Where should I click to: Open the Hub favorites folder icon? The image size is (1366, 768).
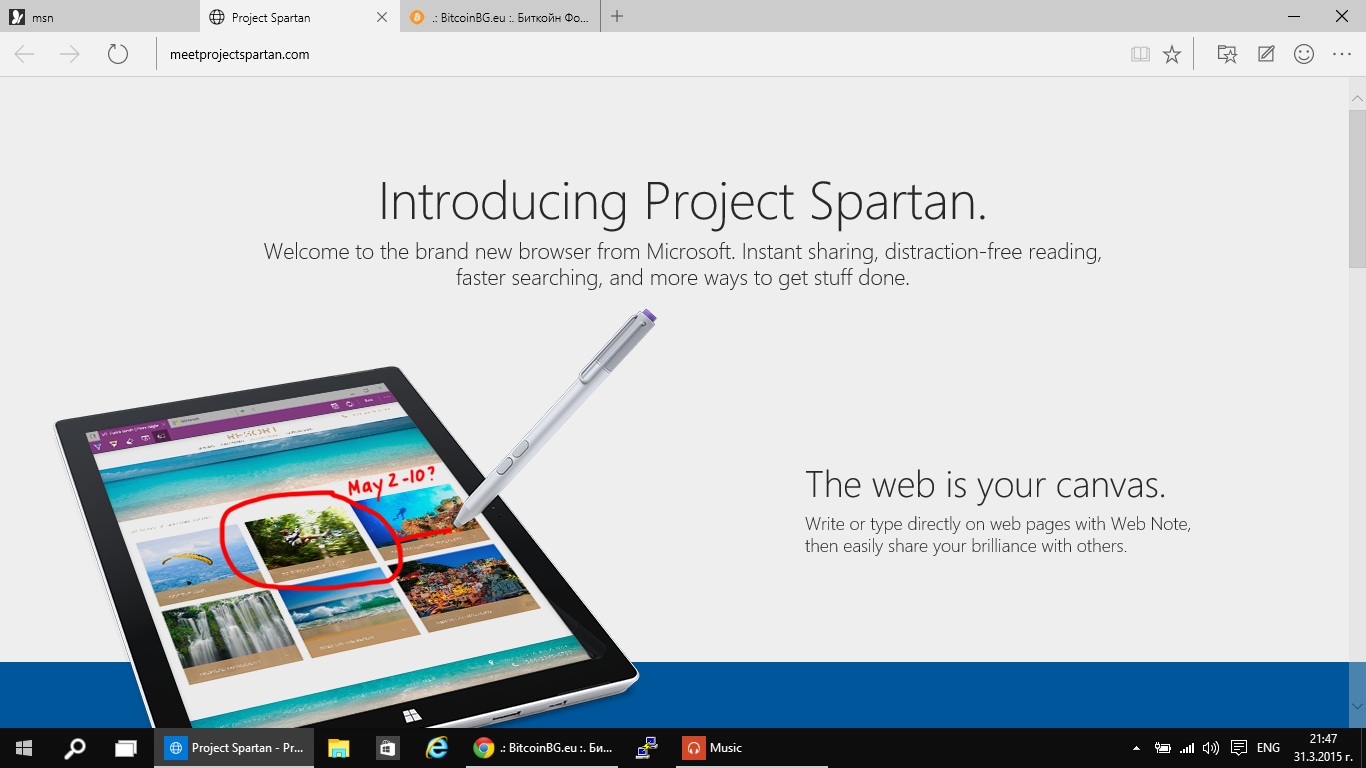(x=1227, y=54)
